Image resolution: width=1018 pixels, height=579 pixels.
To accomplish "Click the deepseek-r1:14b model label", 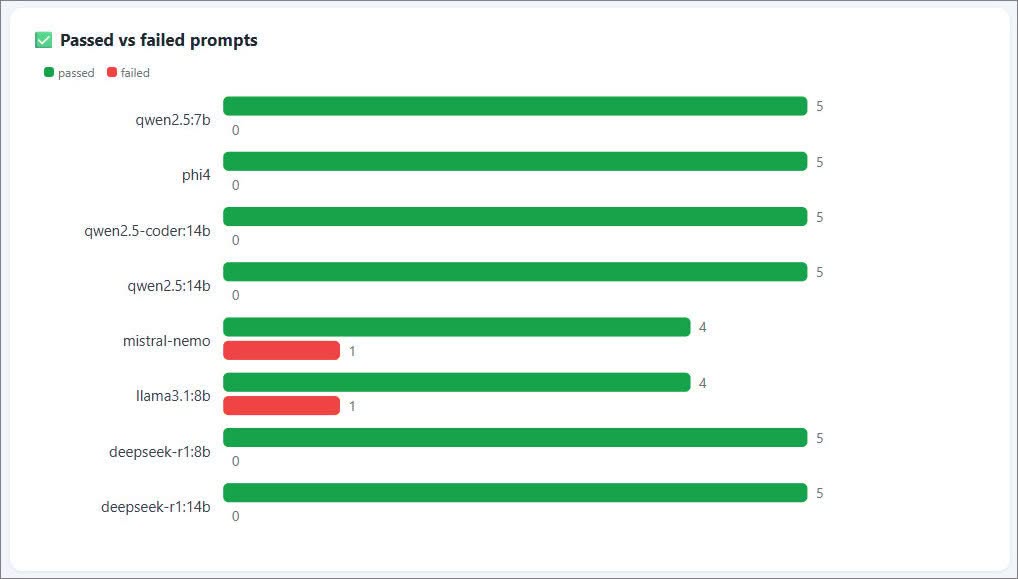I will (156, 506).
